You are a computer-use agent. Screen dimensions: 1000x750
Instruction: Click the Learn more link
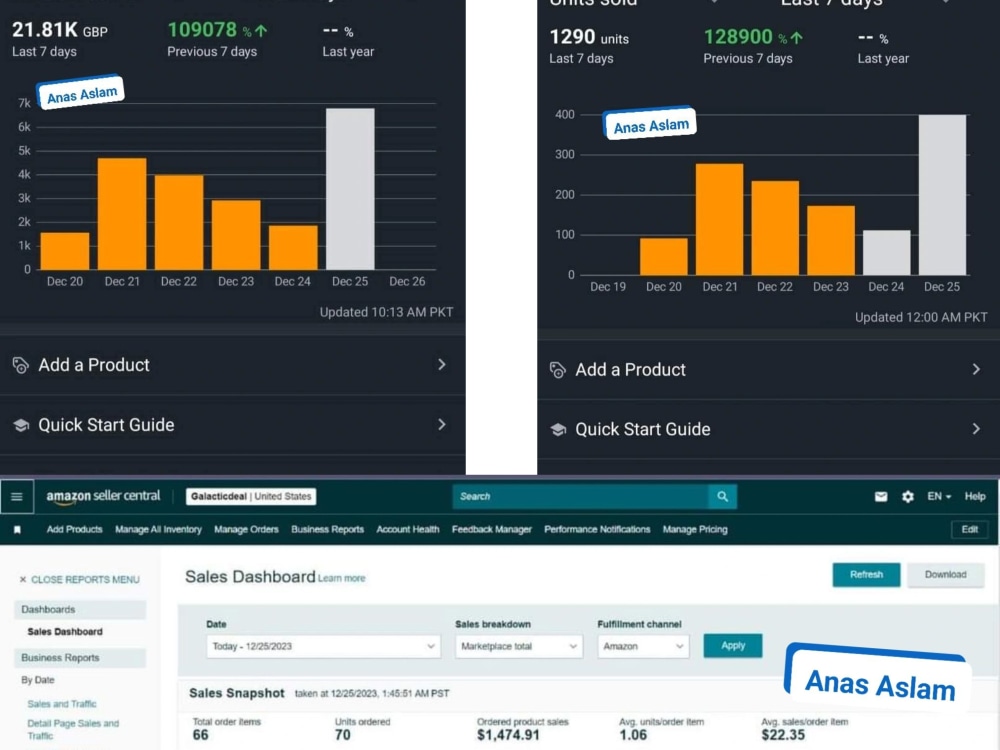342,578
